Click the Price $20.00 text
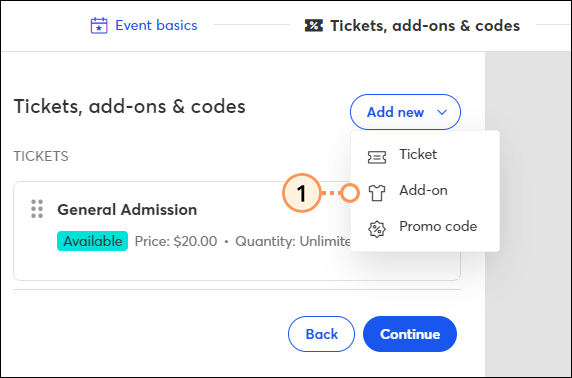 (176, 241)
